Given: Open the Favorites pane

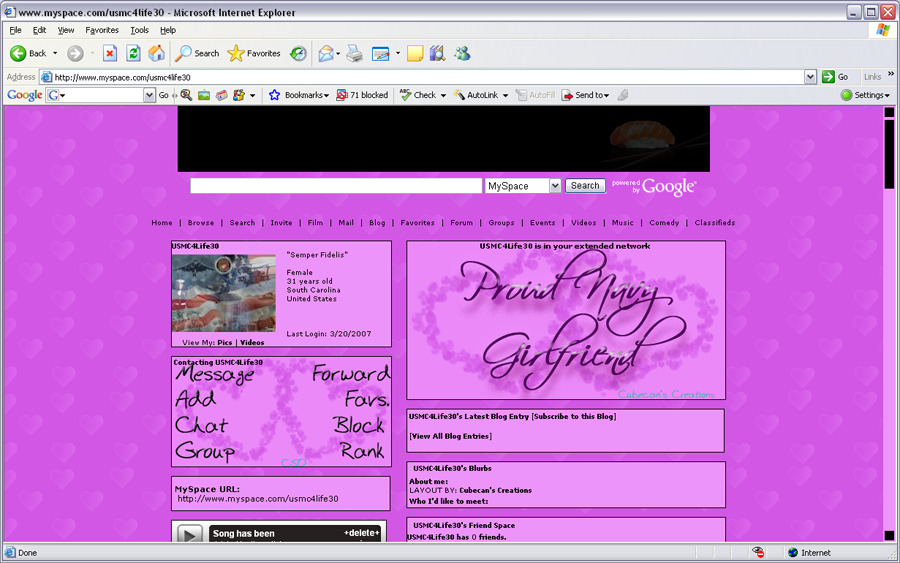Looking at the screenshot, I should [254, 53].
